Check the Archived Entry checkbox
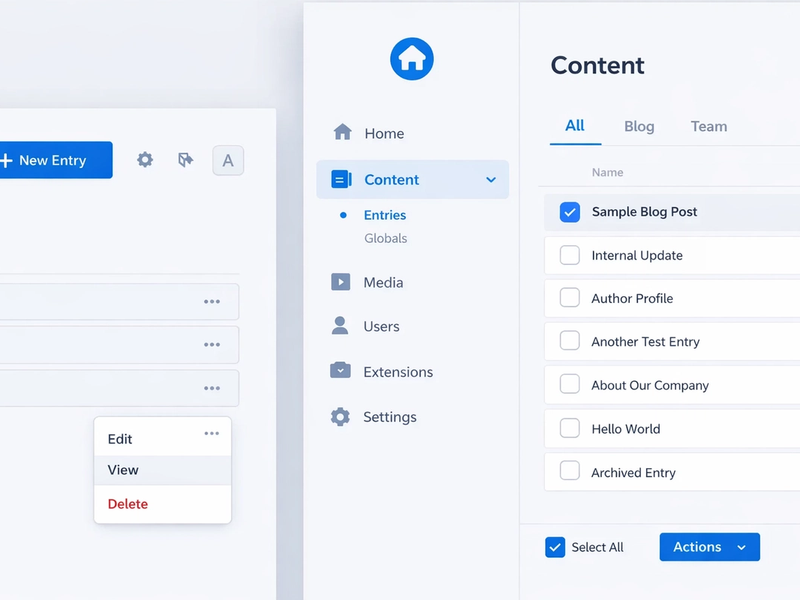The image size is (800, 600). 569,470
